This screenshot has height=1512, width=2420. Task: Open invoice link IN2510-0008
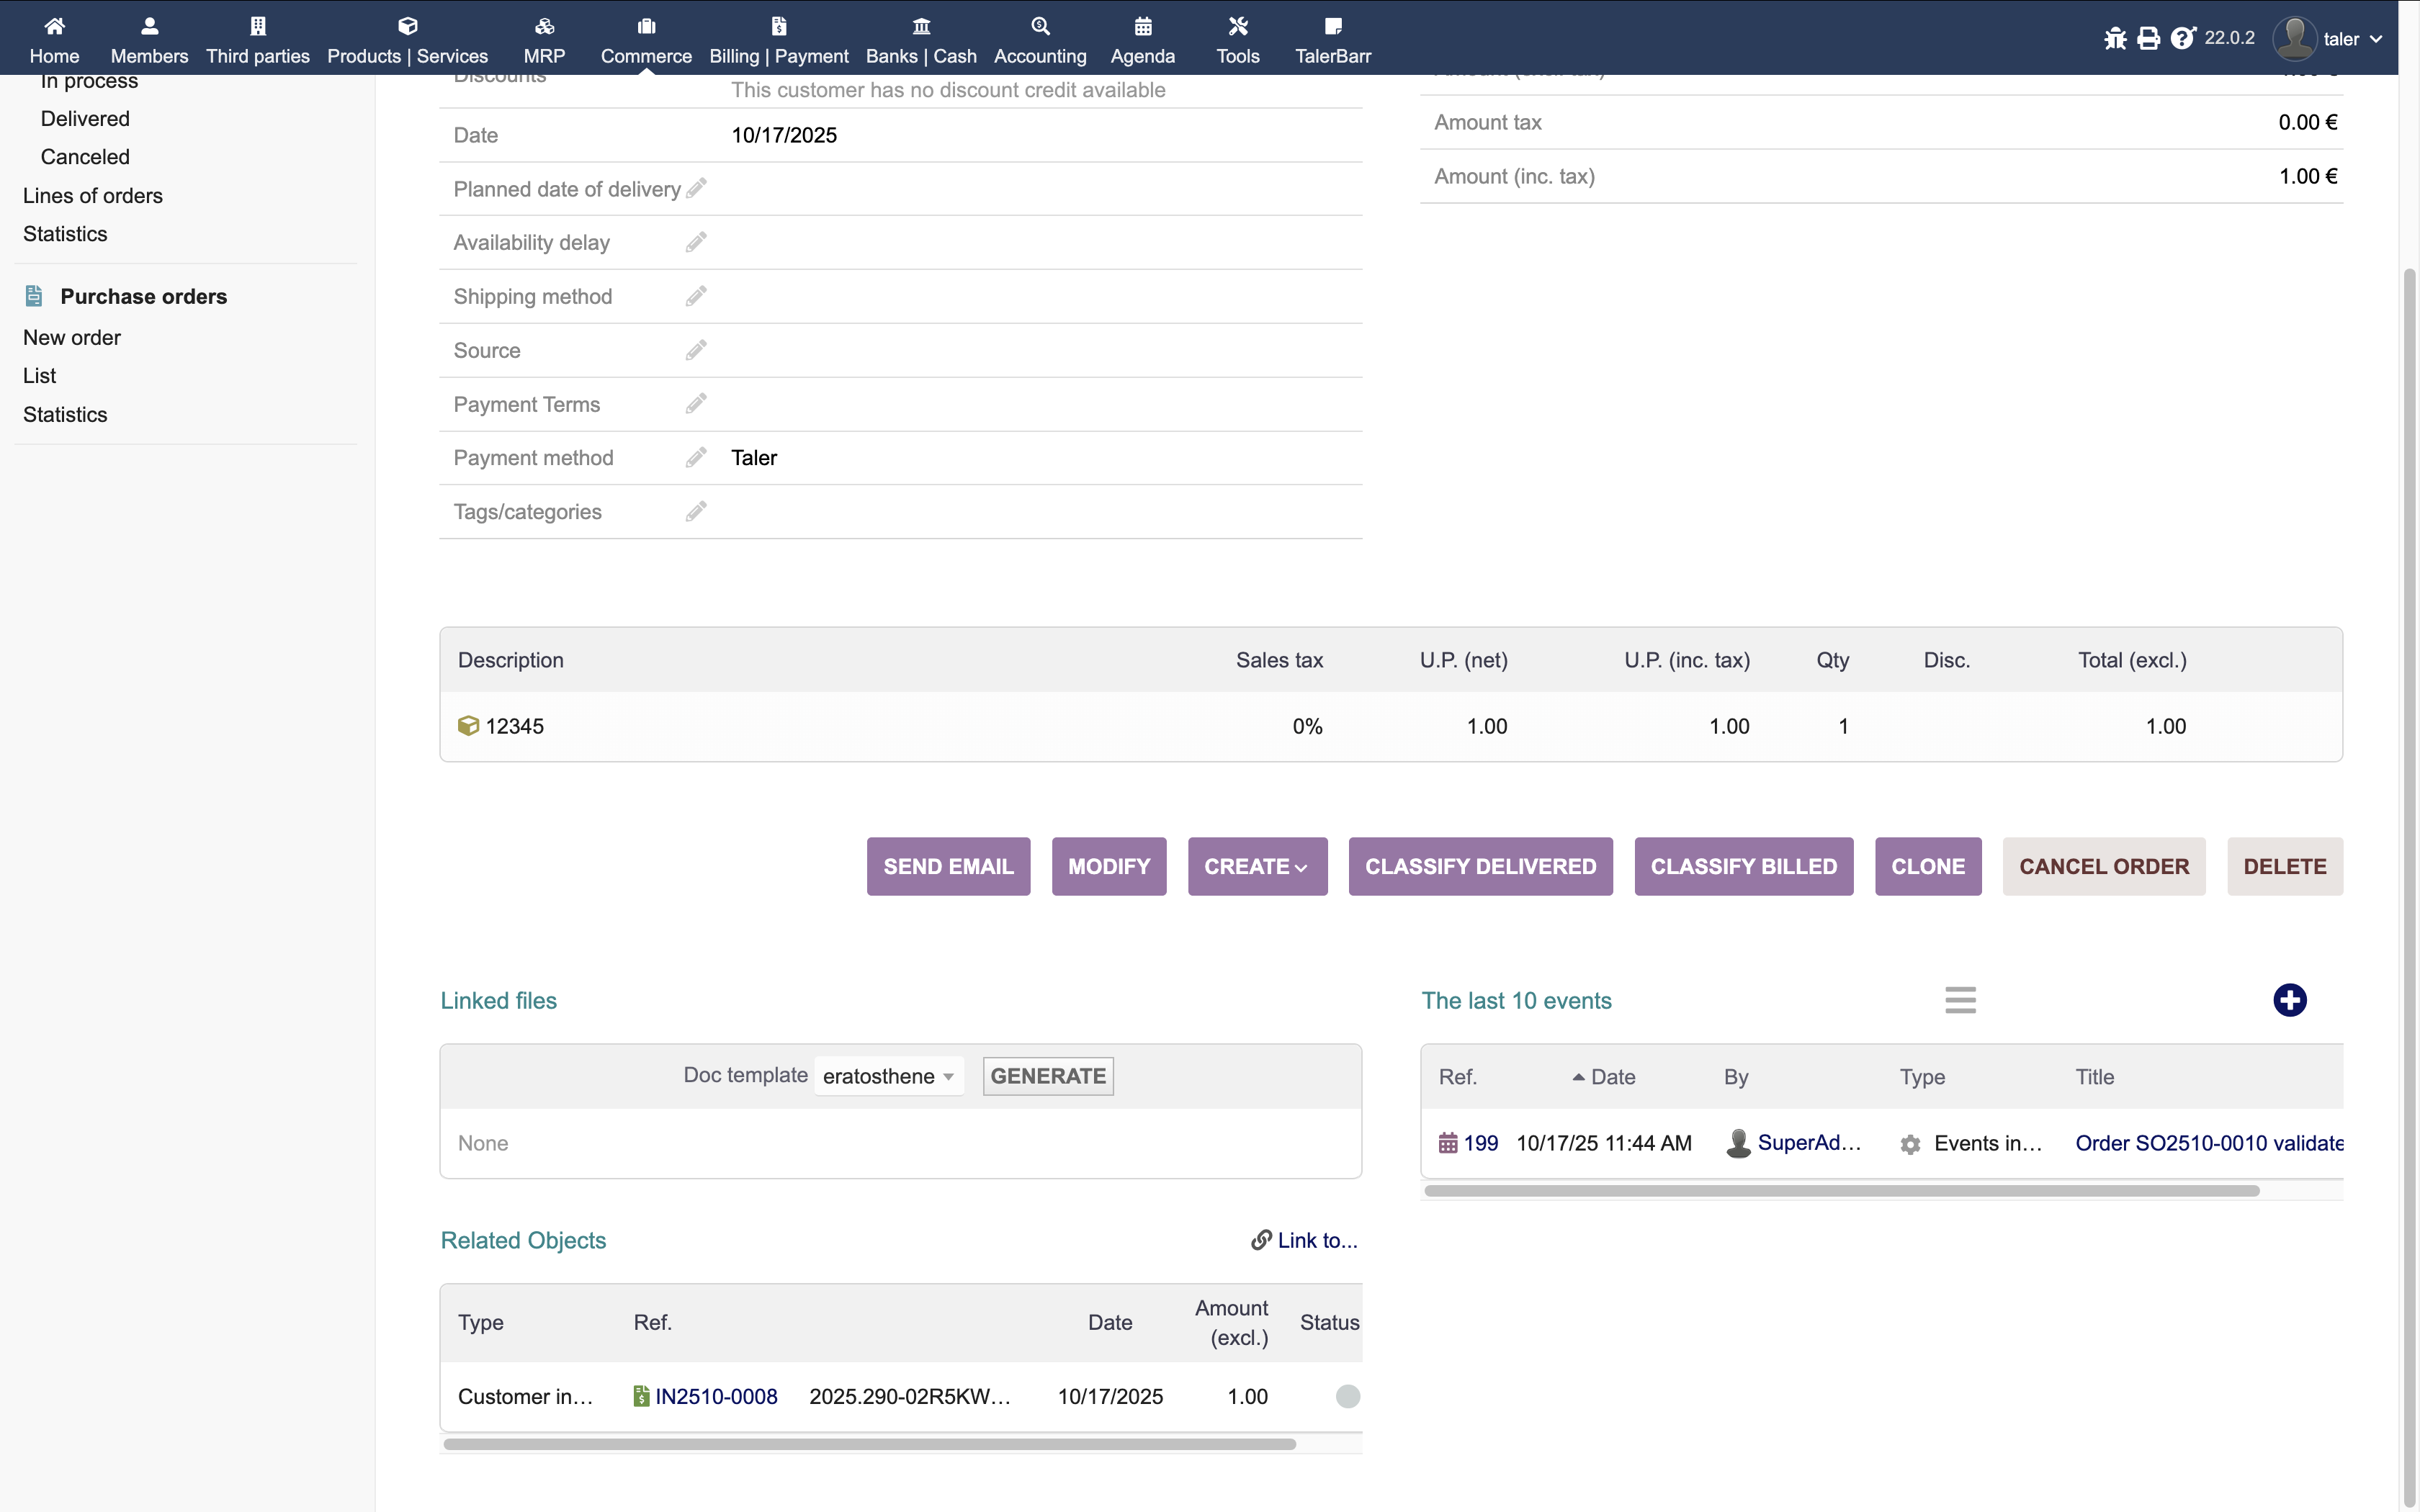pos(716,1396)
